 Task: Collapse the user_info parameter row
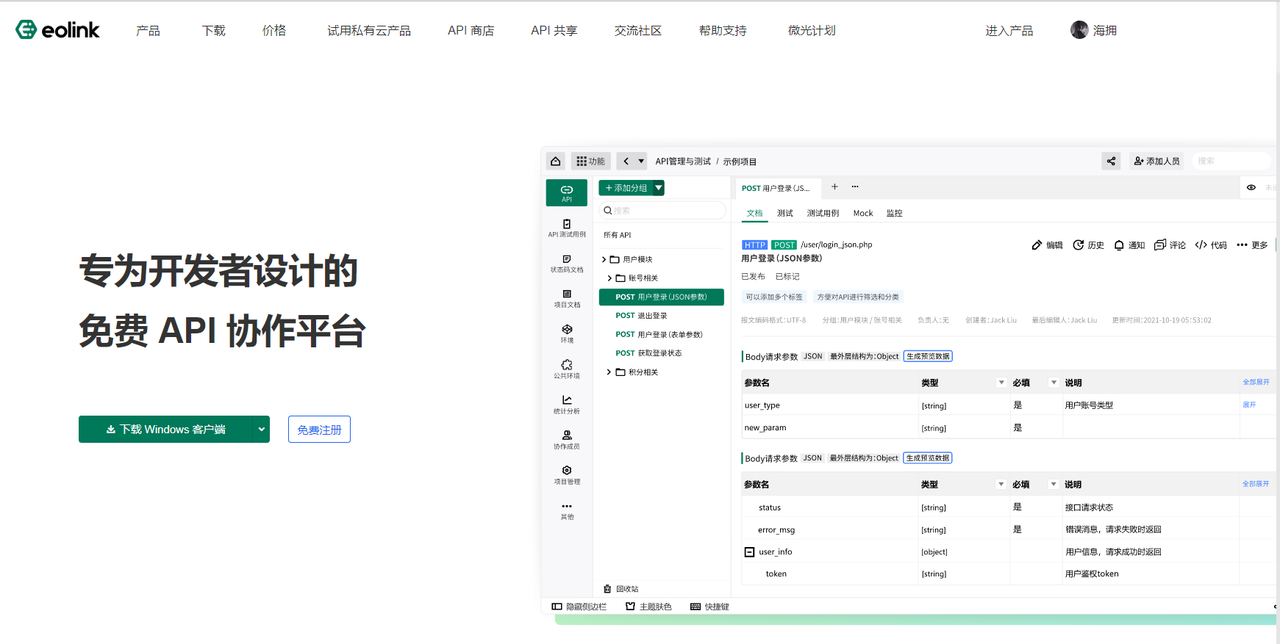pyautogui.click(x=749, y=551)
